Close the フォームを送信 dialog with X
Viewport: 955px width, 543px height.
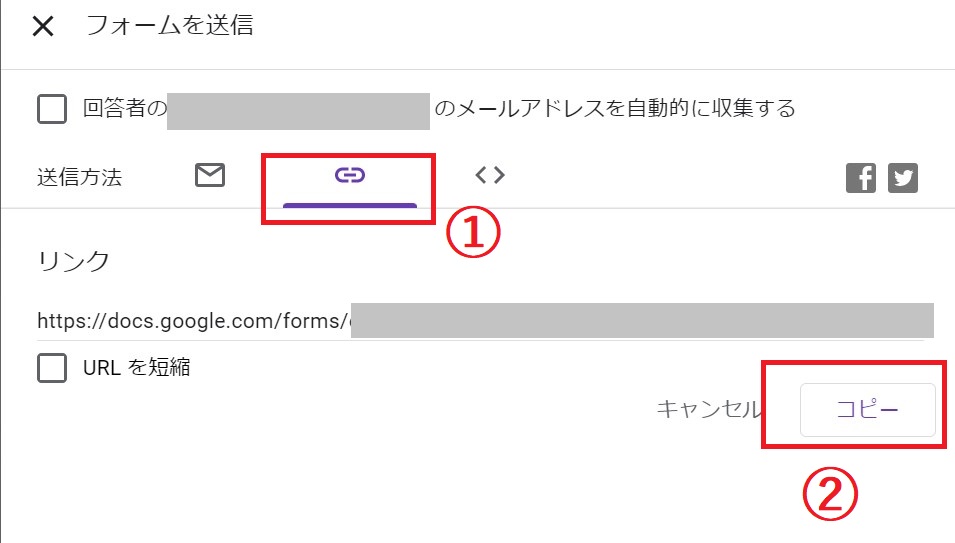coord(43,26)
